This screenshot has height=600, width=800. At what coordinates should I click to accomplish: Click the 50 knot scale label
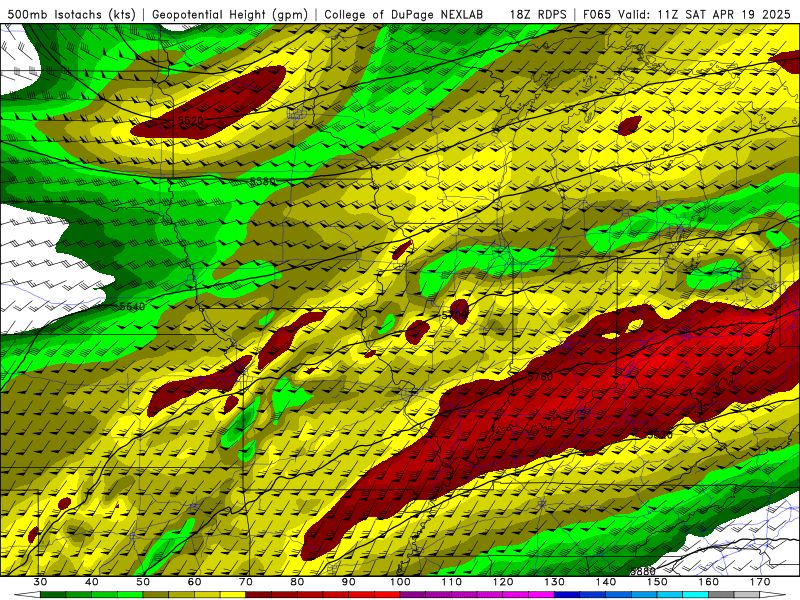[x=143, y=582]
